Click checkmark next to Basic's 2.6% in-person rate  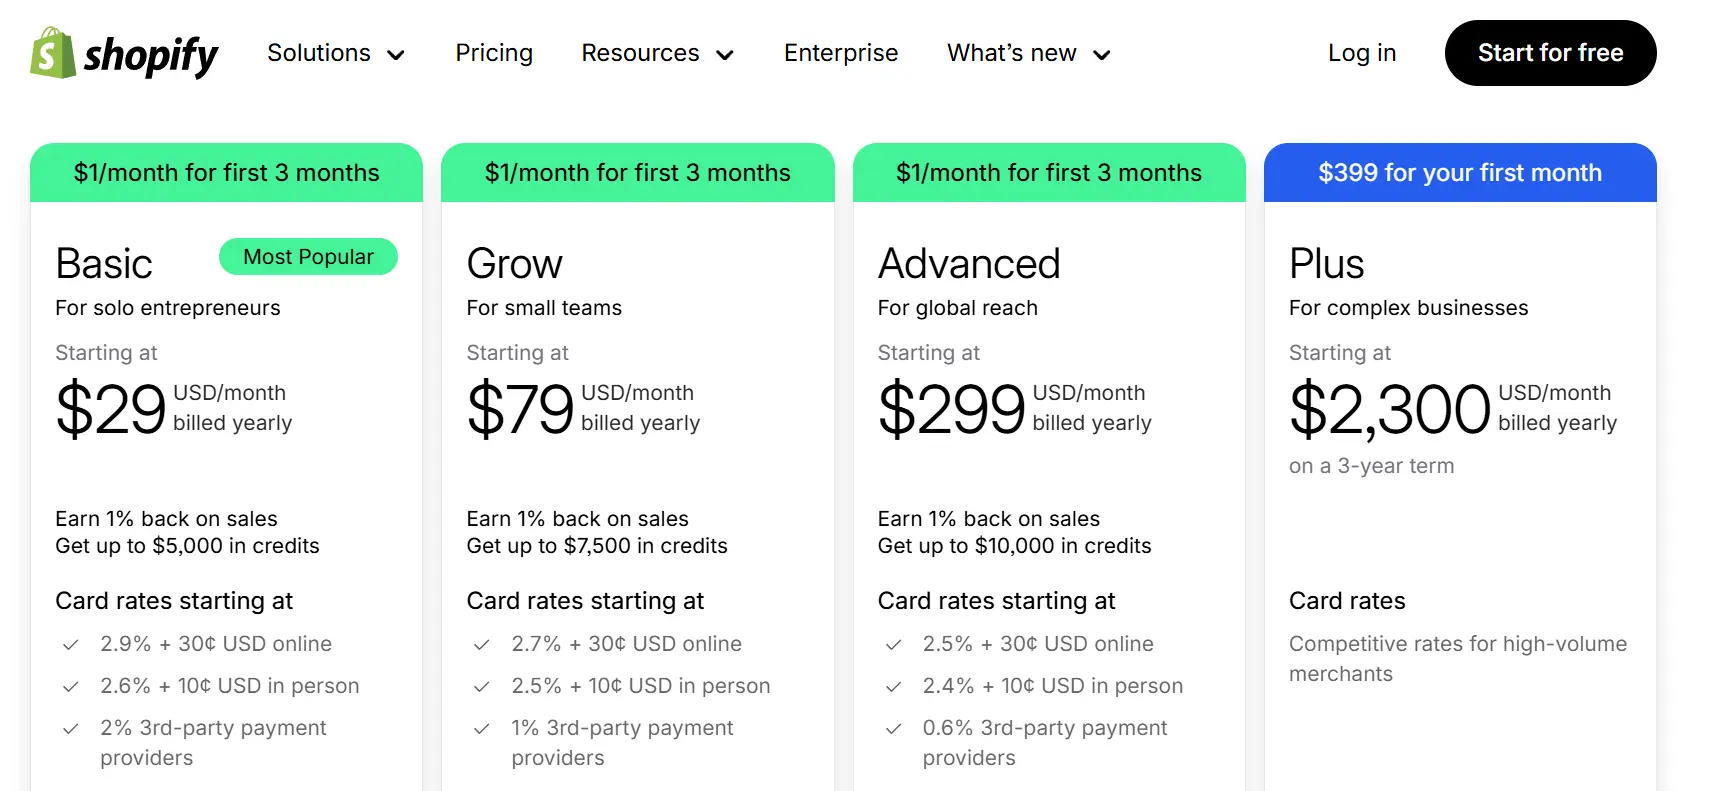click(71, 686)
